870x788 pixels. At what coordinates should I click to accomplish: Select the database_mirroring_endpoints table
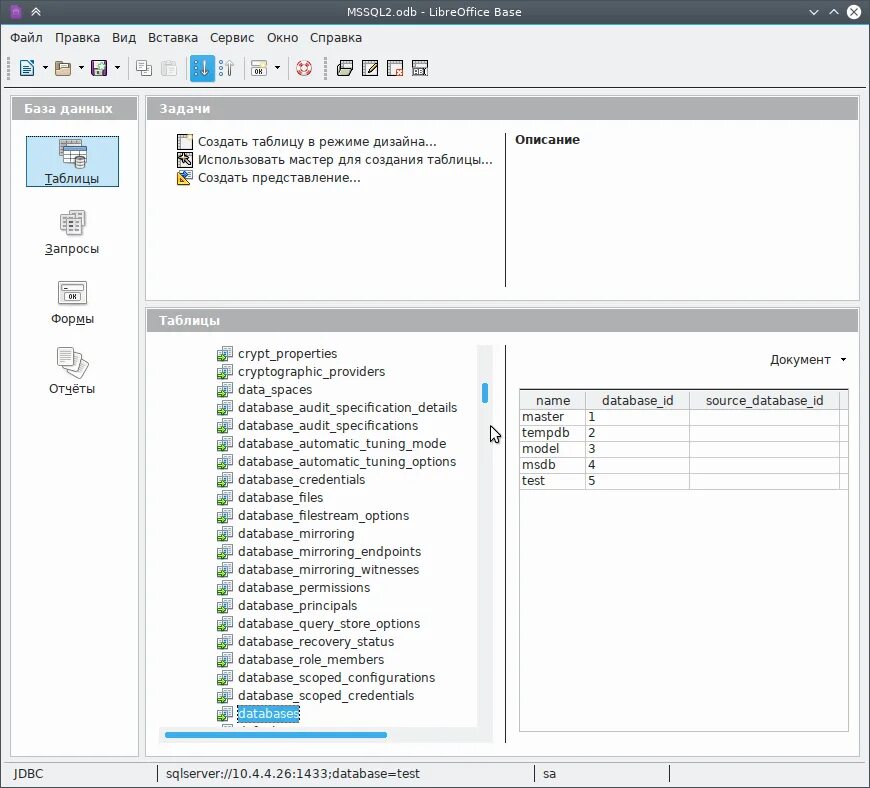pos(330,552)
